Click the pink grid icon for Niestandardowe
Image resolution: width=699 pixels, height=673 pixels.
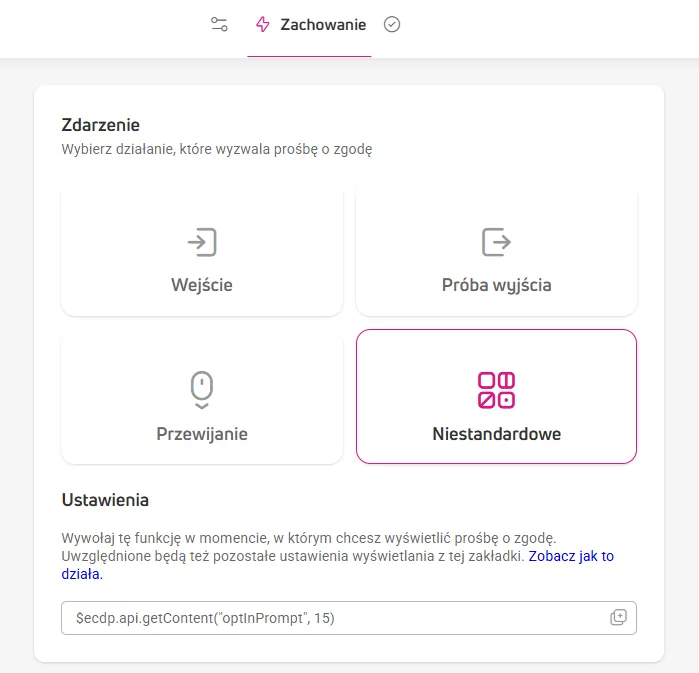496,390
